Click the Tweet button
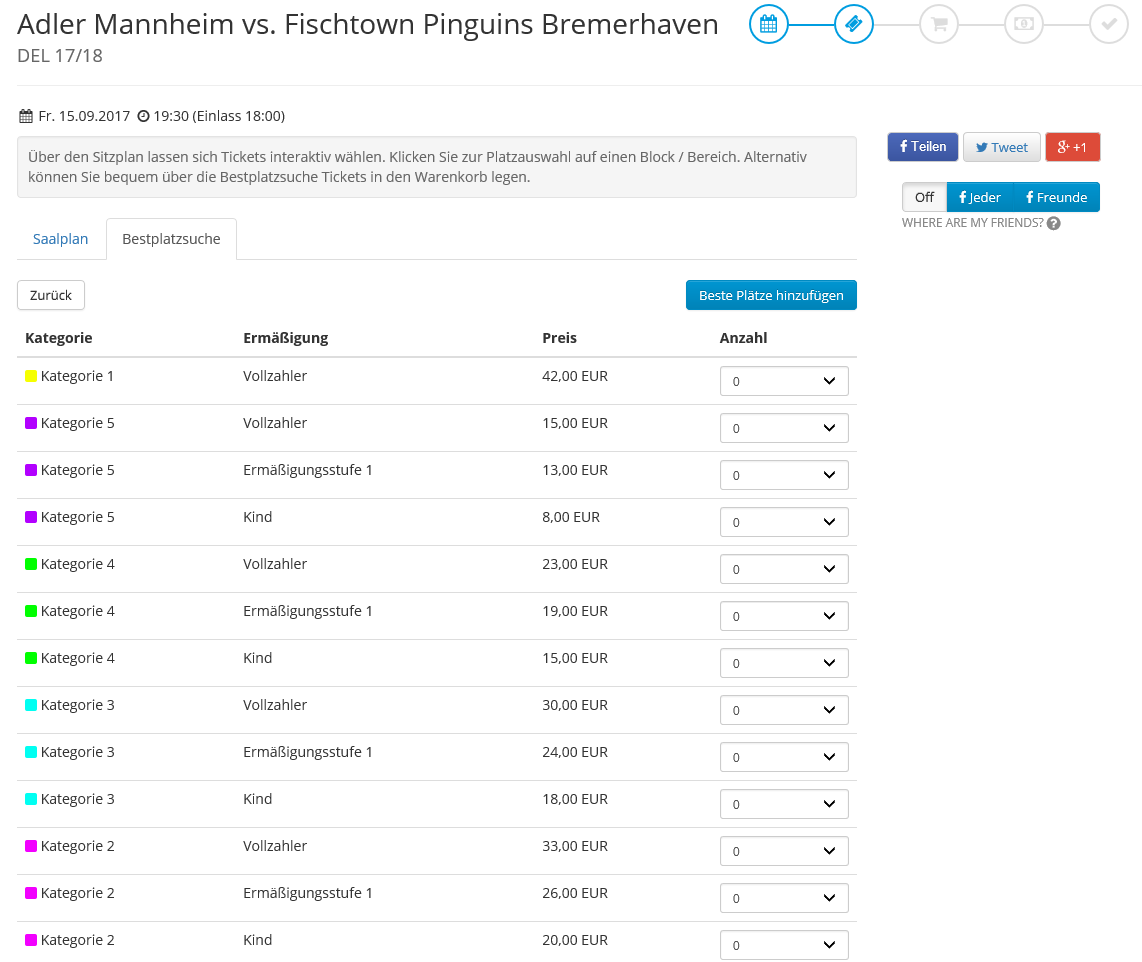Screen dimensions: 1142x962 coord(1001,147)
